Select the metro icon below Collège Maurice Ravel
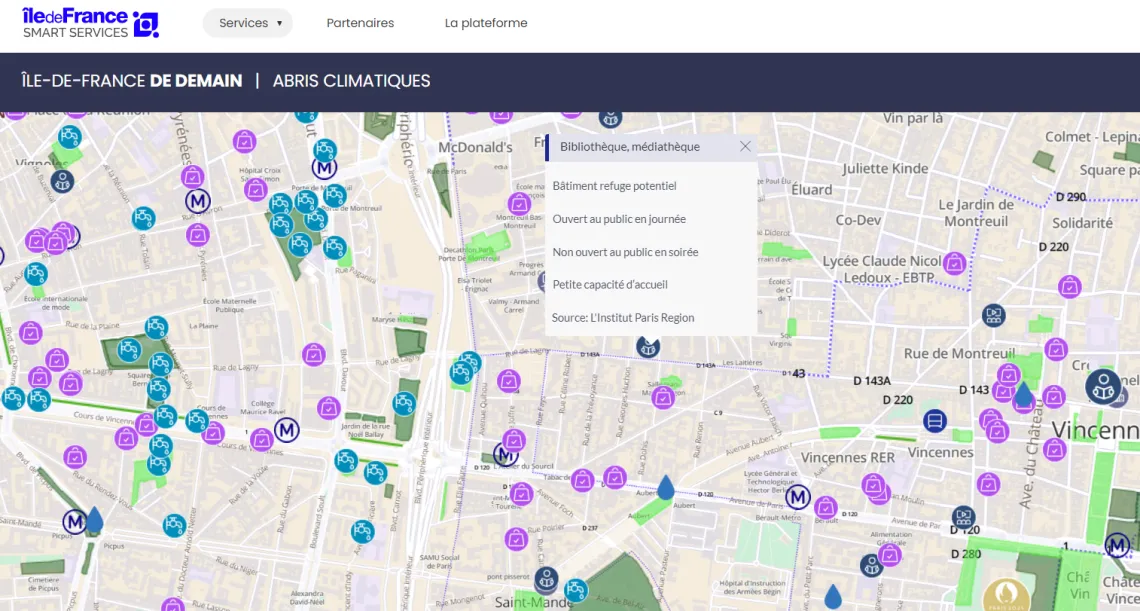The width and height of the screenshot is (1140, 611). (287, 430)
